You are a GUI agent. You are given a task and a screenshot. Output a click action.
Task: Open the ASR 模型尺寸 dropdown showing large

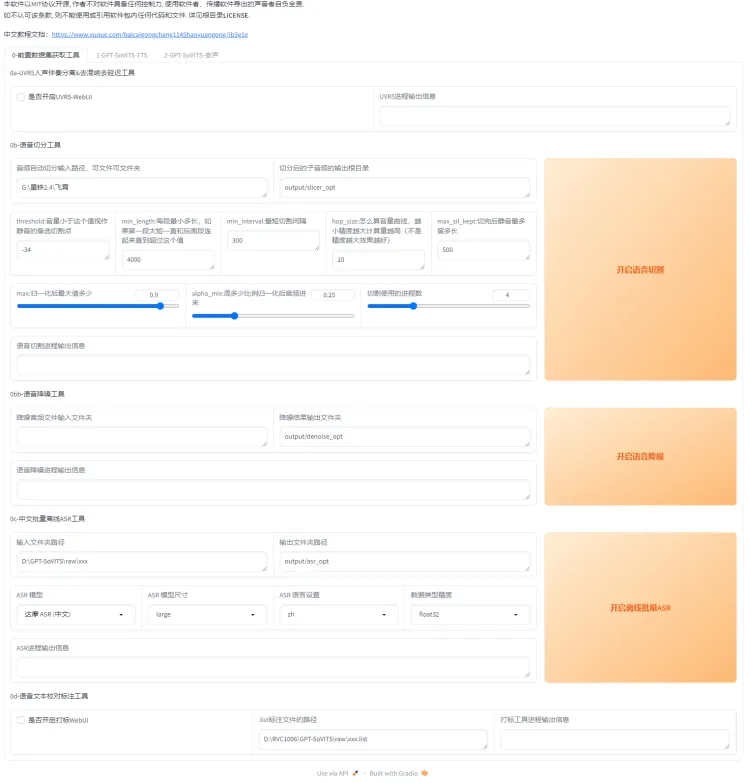point(207,615)
